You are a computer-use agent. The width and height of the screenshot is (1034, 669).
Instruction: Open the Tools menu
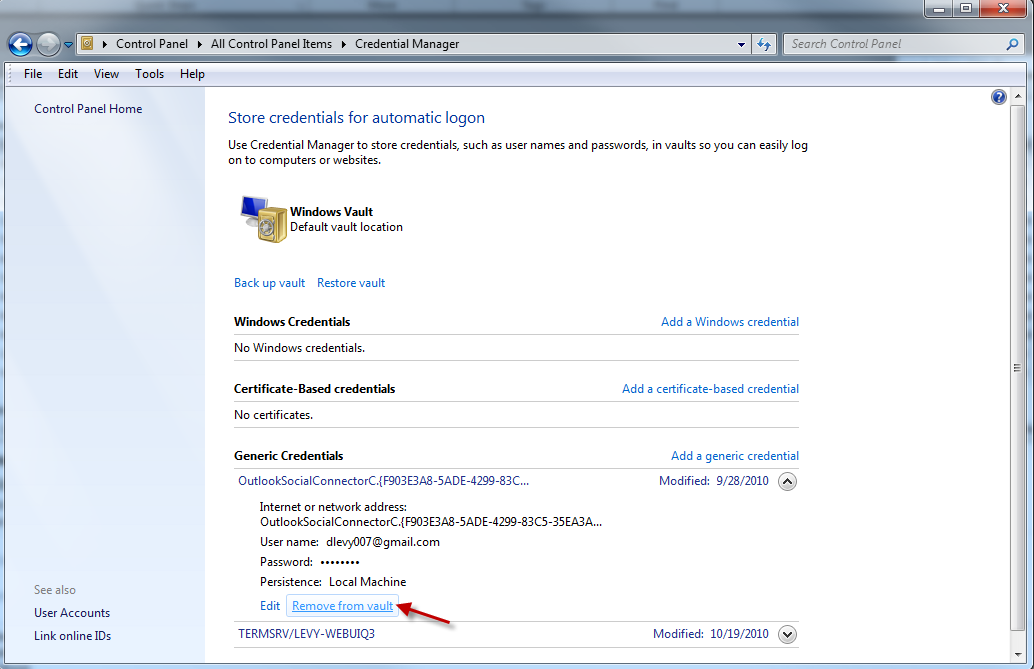coord(150,74)
